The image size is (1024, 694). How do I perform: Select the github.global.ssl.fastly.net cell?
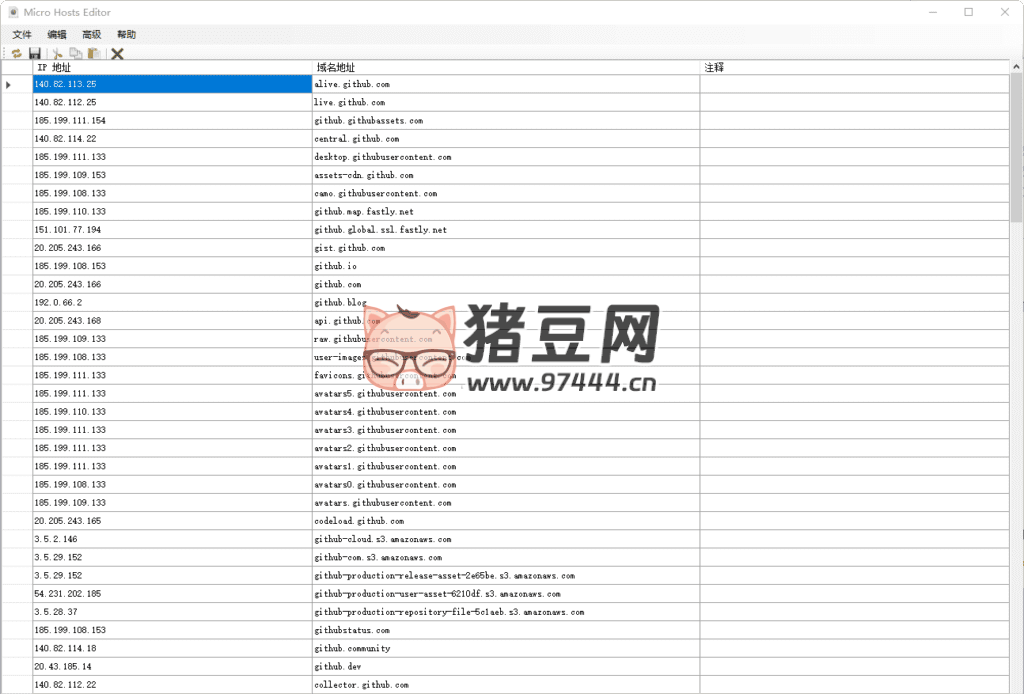505,230
